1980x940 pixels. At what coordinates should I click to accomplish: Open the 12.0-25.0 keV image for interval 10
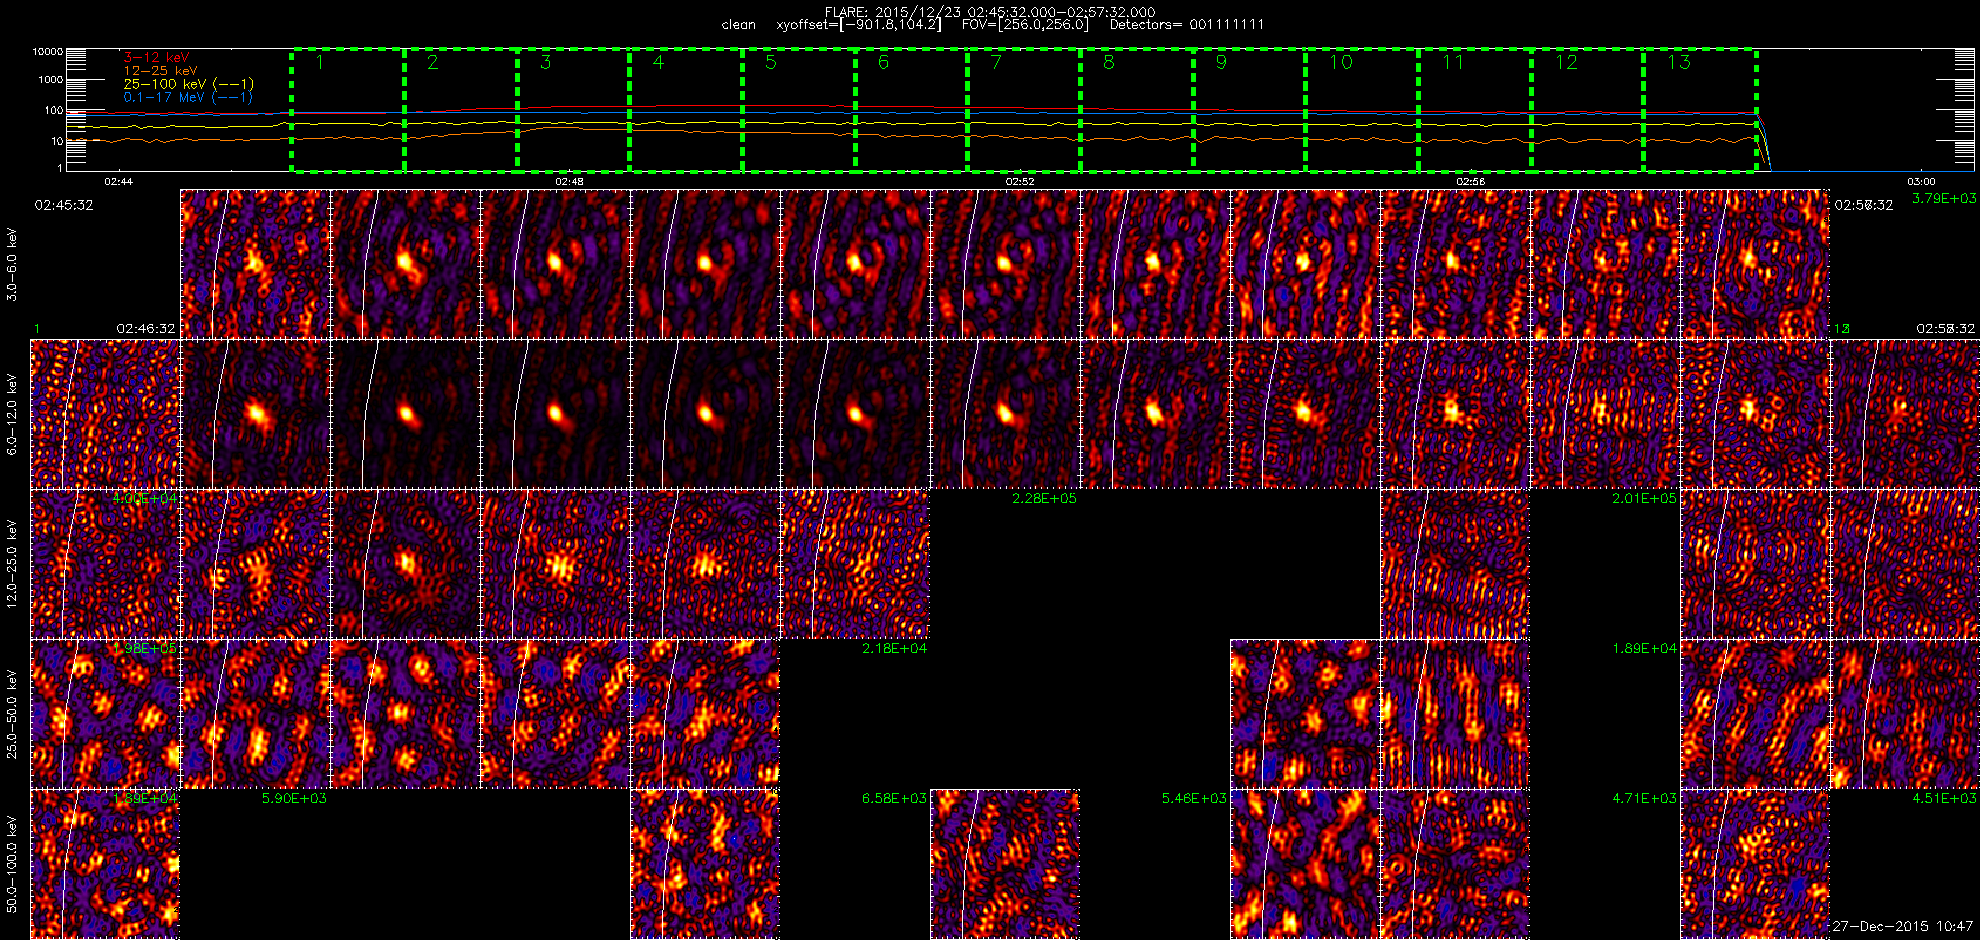tap(1455, 565)
